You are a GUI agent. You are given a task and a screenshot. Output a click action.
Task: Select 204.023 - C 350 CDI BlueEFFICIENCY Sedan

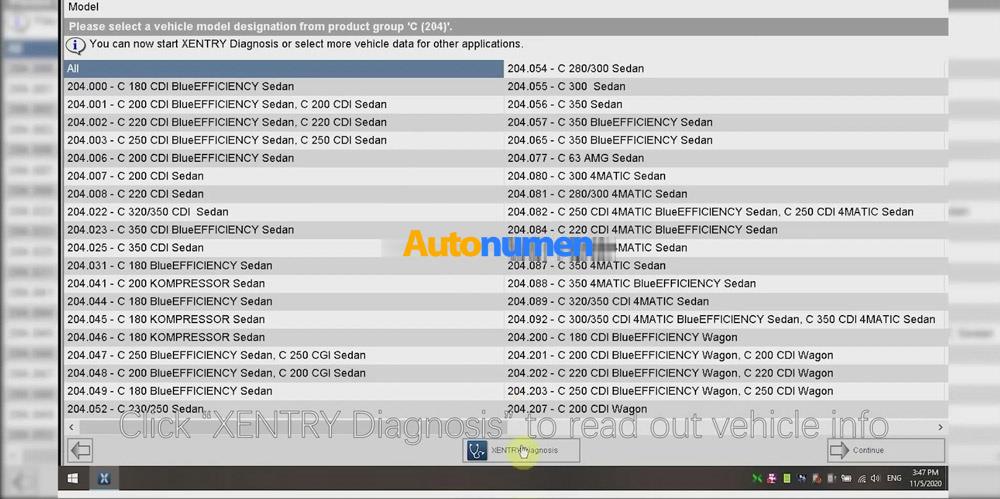(x=284, y=229)
